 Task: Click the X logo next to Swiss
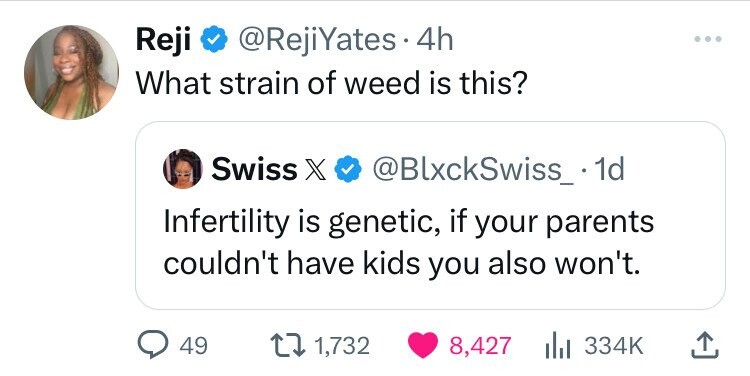pyautogui.click(x=316, y=170)
